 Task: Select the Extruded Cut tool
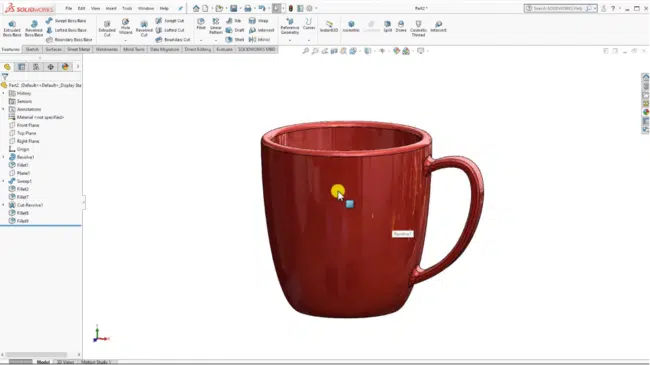click(x=107, y=29)
